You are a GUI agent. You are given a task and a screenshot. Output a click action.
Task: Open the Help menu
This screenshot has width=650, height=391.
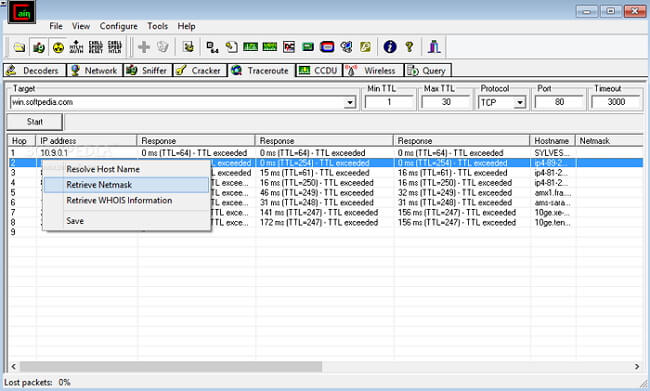pyautogui.click(x=186, y=26)
